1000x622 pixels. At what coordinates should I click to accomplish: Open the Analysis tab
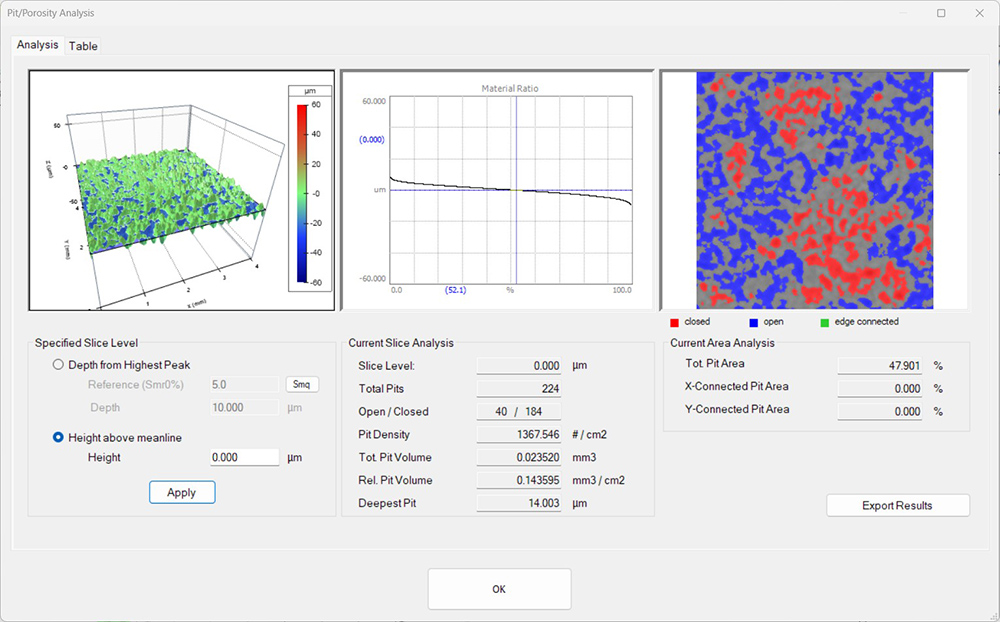[x=38, y=45]
